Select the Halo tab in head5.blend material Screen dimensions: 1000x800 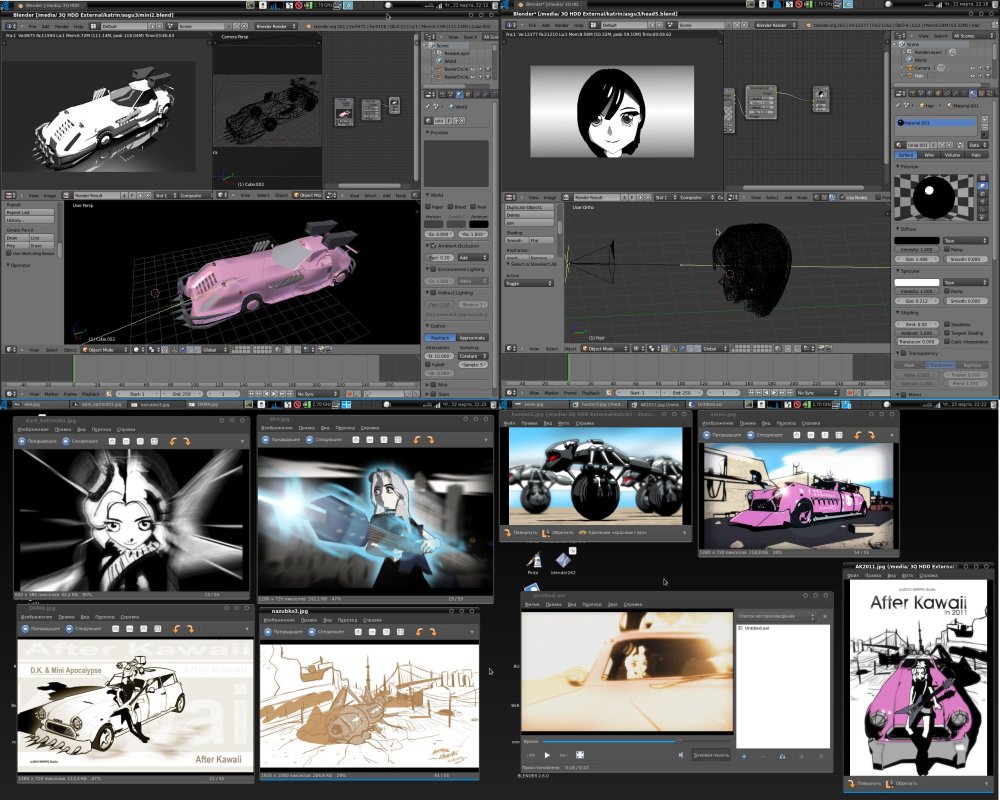click(x=976, y=155)
